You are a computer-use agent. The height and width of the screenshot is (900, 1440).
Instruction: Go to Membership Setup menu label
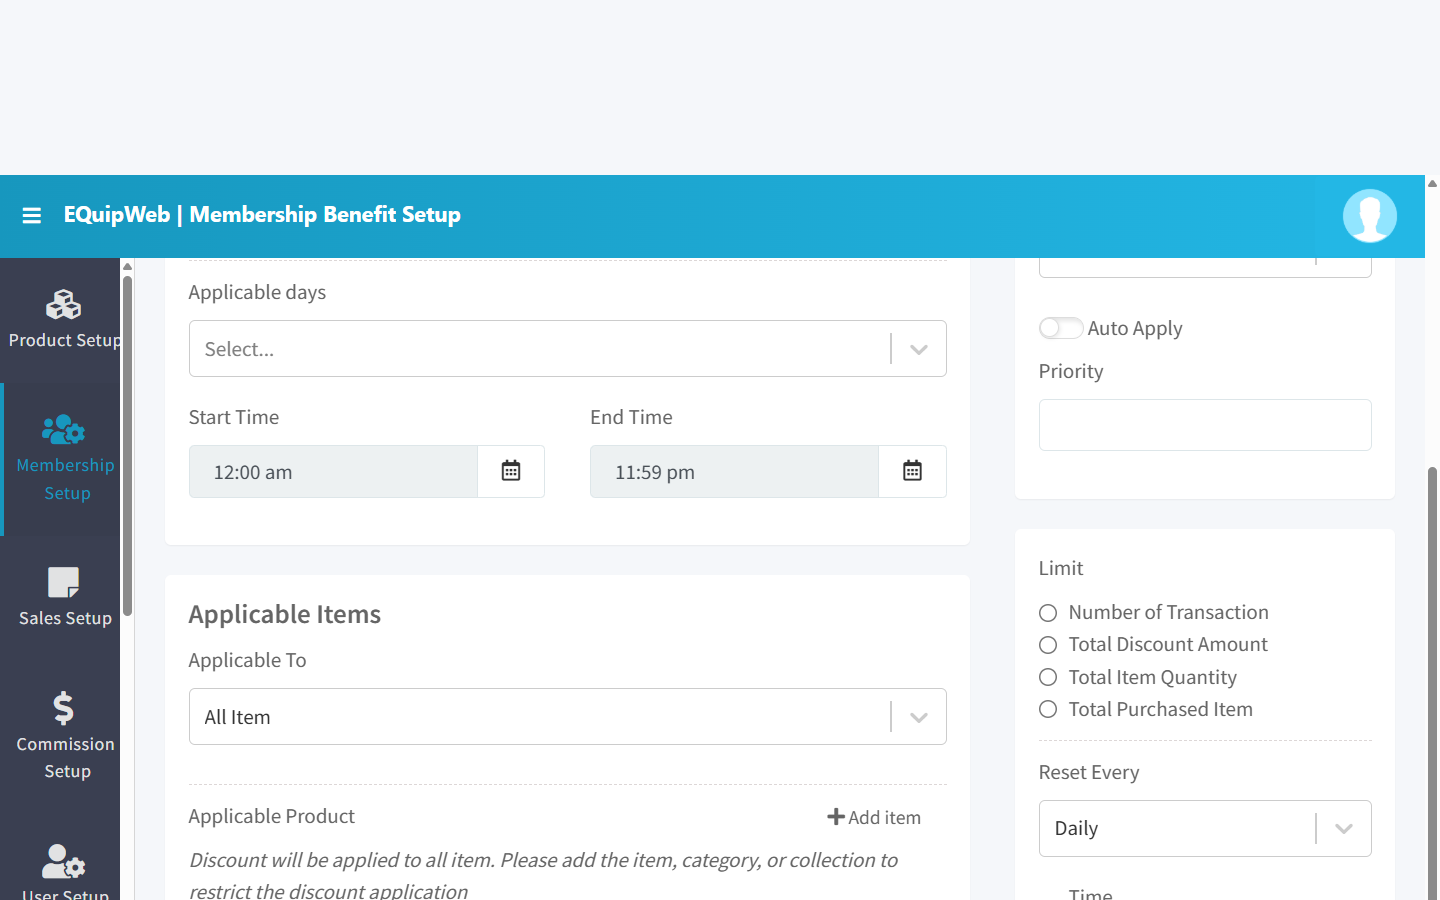pos(65,479)
